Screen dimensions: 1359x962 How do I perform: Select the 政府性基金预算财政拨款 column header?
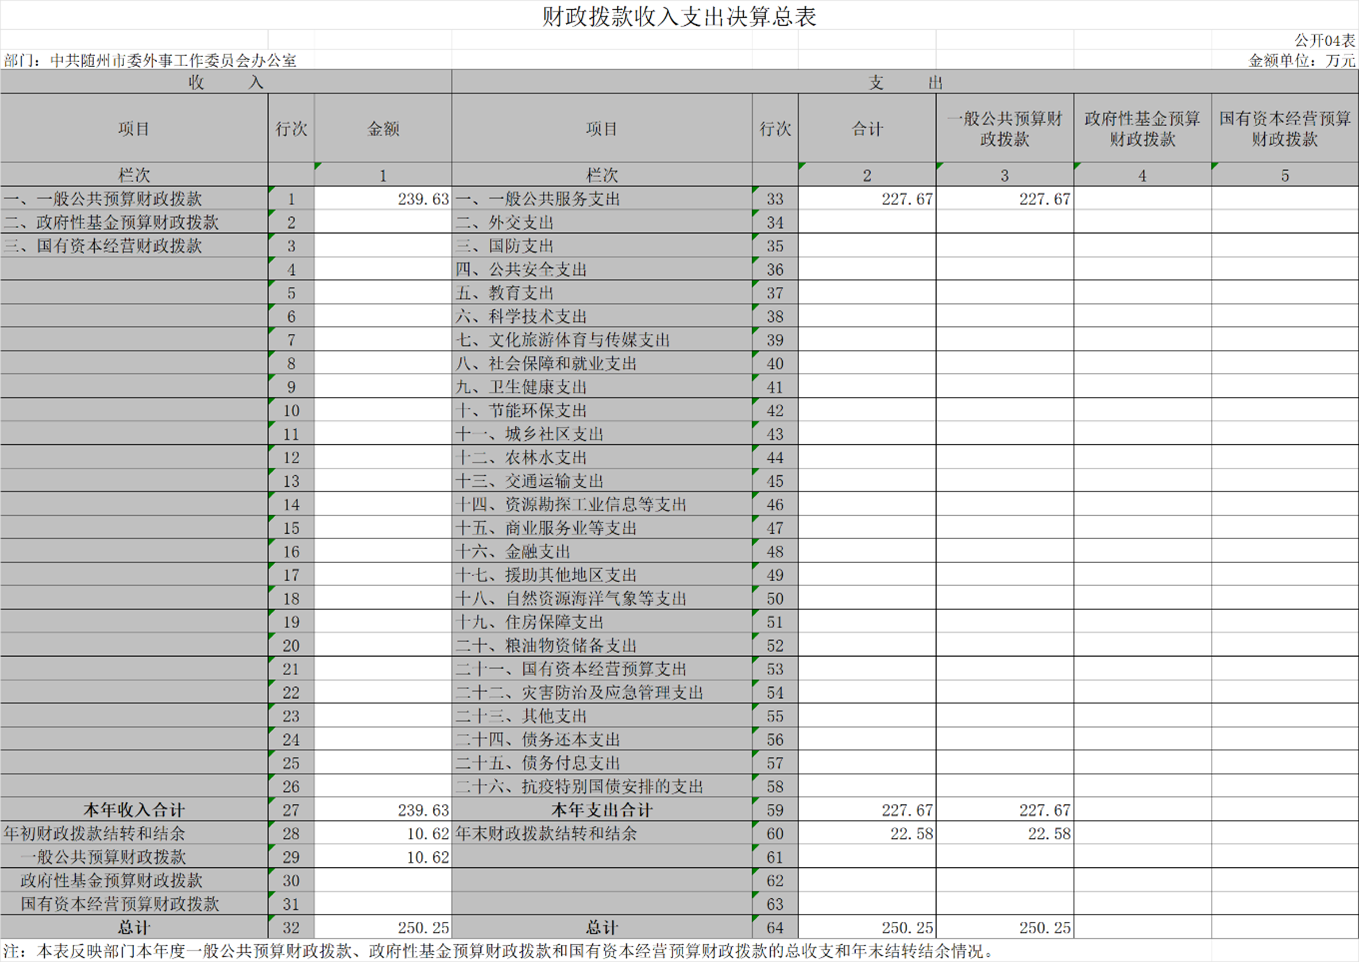[1143, 129]
